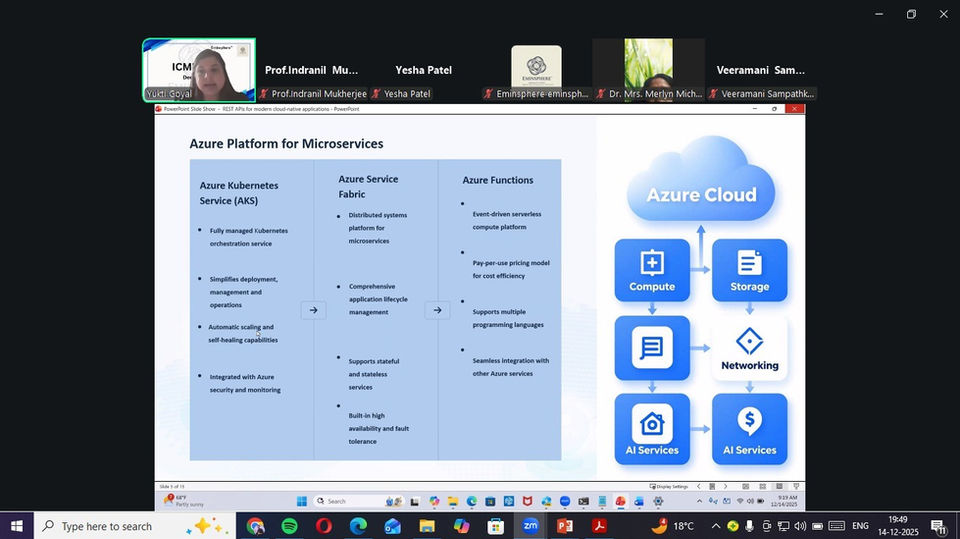Viewport: 960px width, 539px height.
Task: Select Veeramani Sampathk's participant tile
Action: click(761, 70)
